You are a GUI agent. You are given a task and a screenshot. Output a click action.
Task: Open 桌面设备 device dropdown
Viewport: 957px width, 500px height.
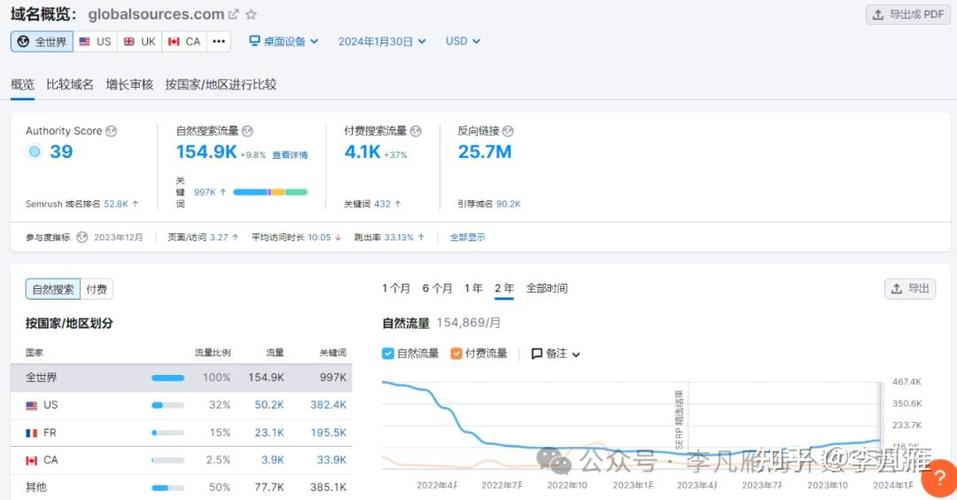pos(284,42)
